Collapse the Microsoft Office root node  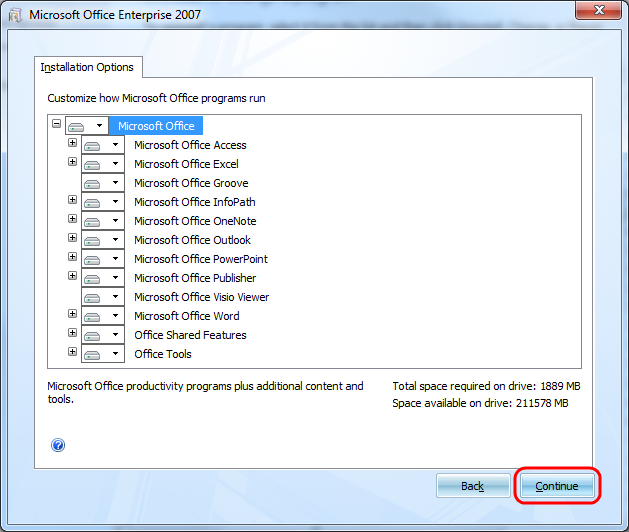tap(57, 124)
